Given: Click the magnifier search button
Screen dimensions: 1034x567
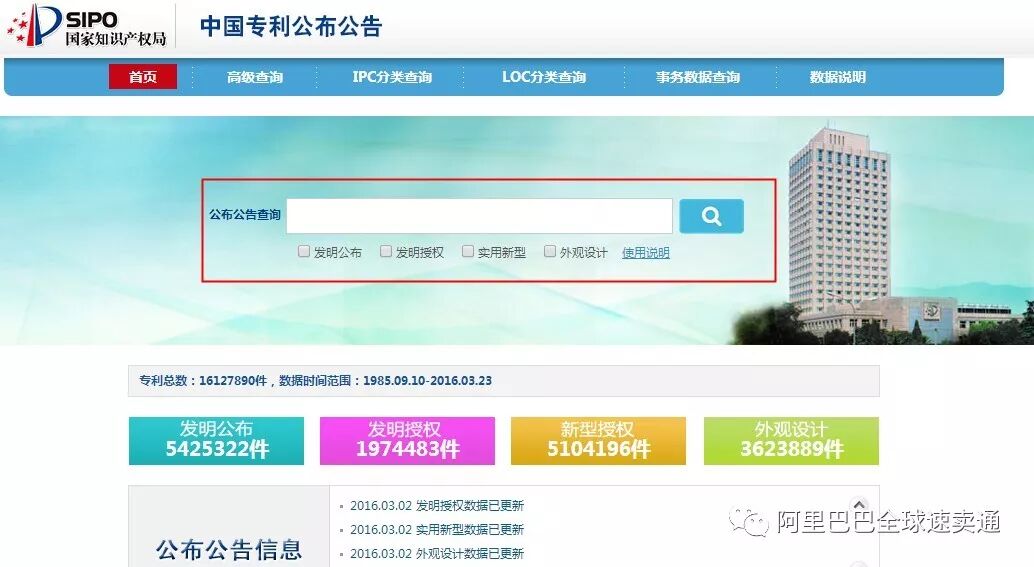Looking at the screenshot, I should point(711,216).
